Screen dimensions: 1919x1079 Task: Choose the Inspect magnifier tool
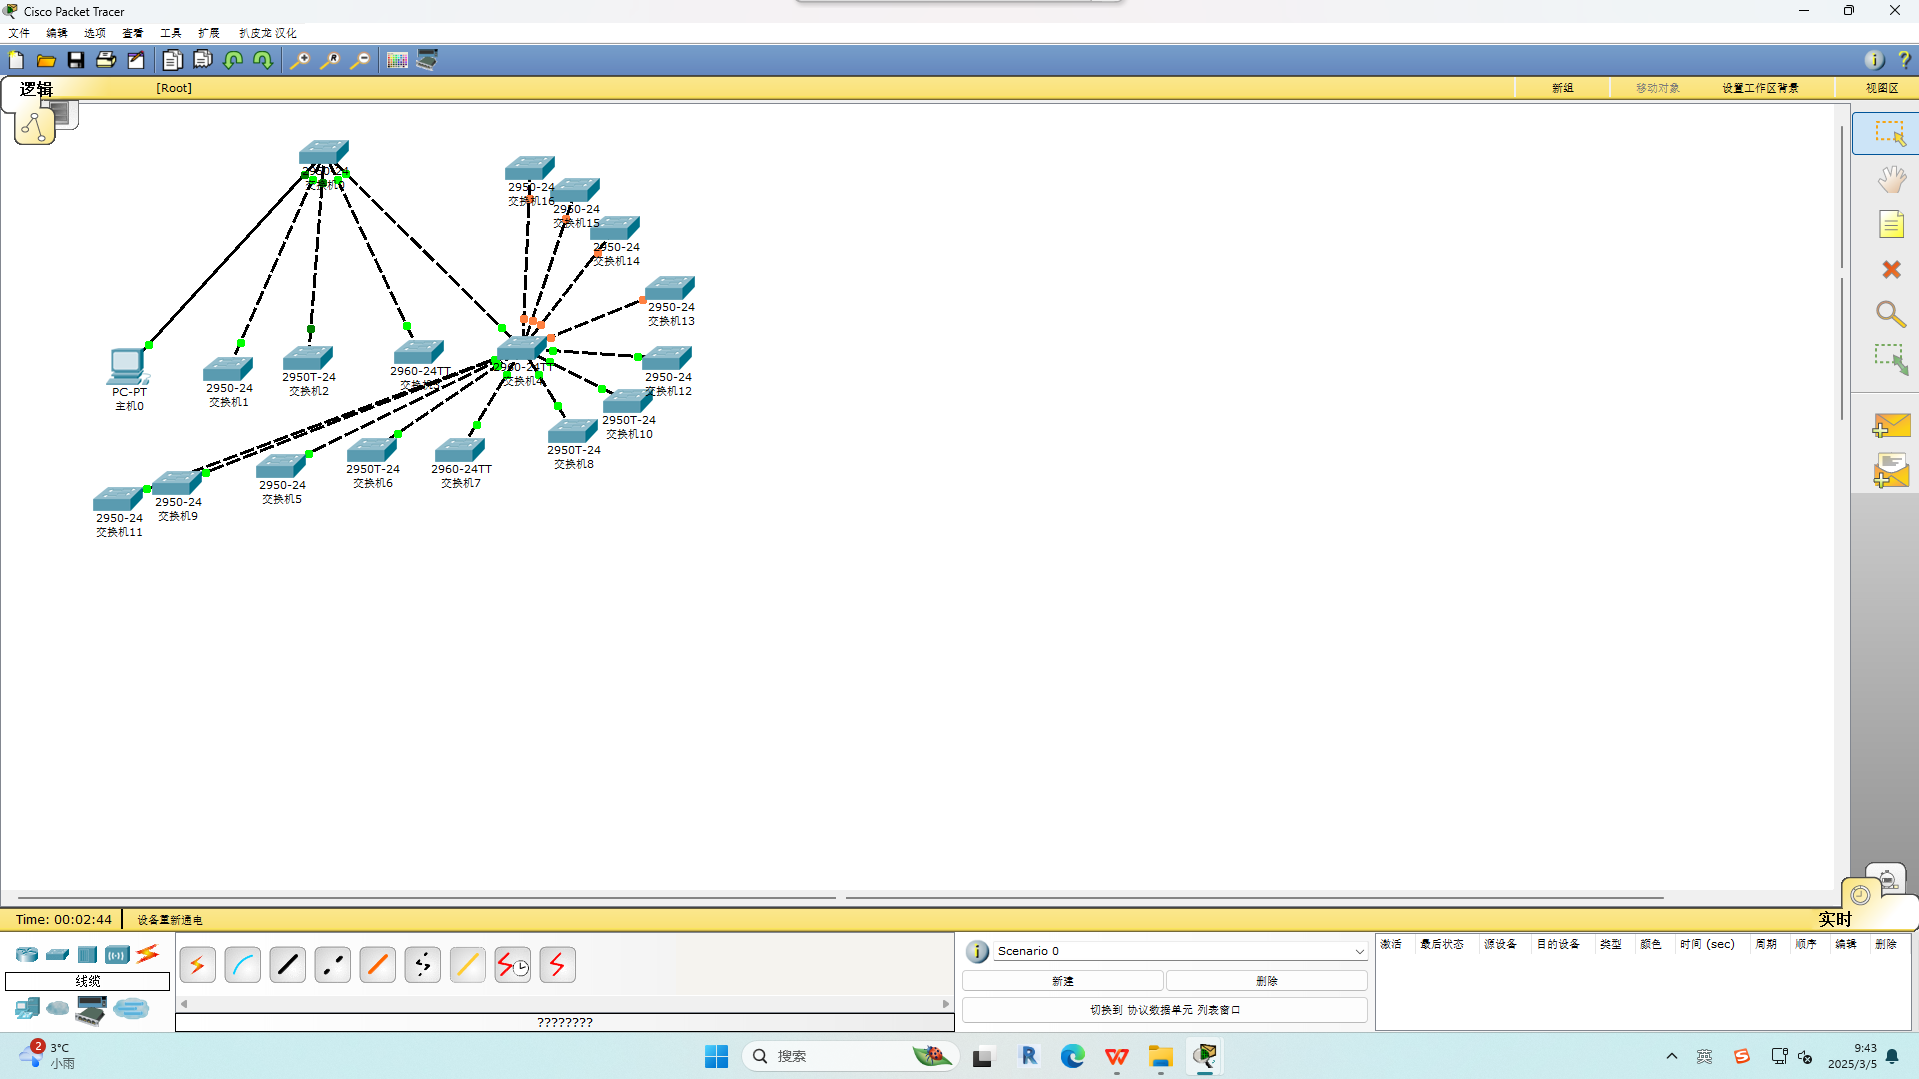point(1890,314)
